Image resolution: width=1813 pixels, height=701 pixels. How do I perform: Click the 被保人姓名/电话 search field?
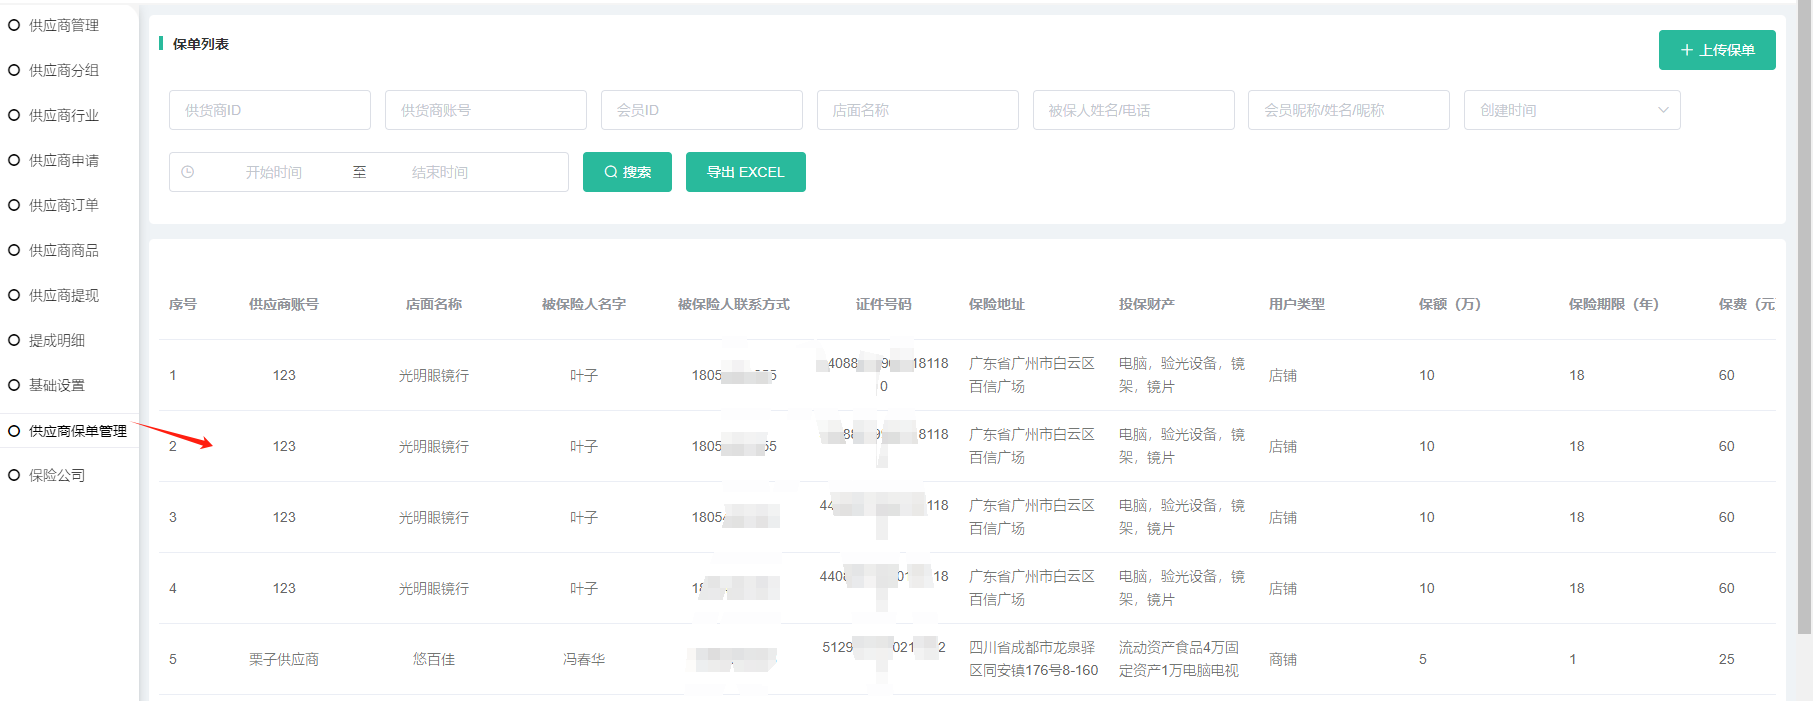(1133, 110)
